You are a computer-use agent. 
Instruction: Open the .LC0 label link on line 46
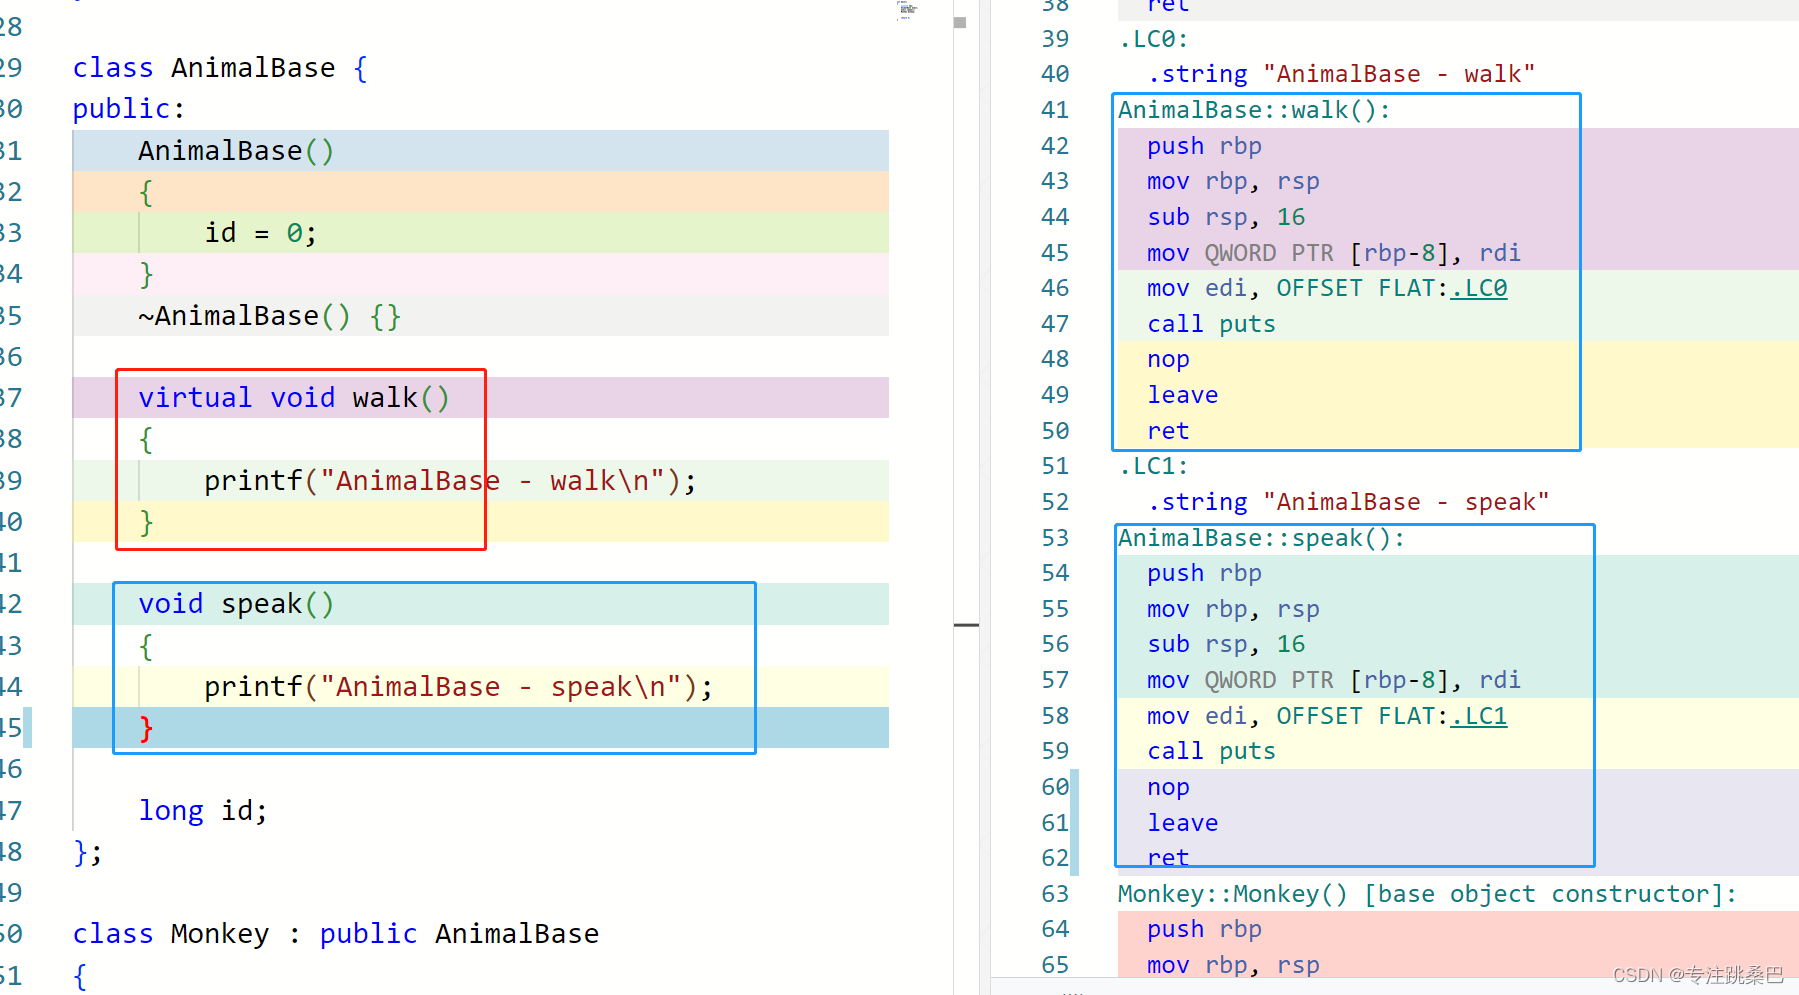pyautogui.click(x=1479, y=289)
